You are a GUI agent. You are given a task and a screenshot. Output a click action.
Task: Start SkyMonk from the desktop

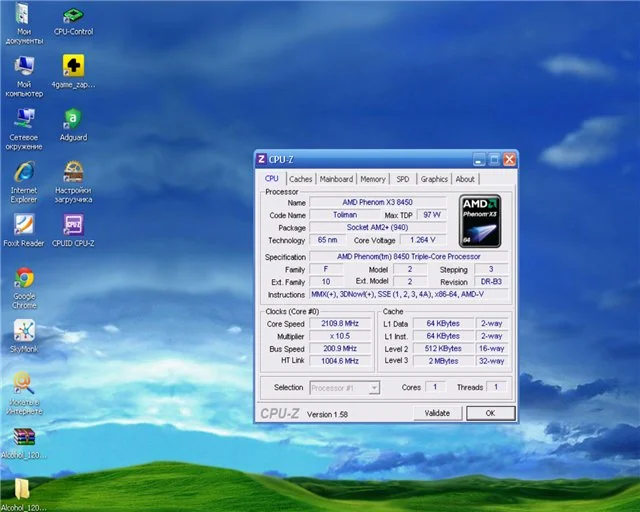tap(24, 330)
